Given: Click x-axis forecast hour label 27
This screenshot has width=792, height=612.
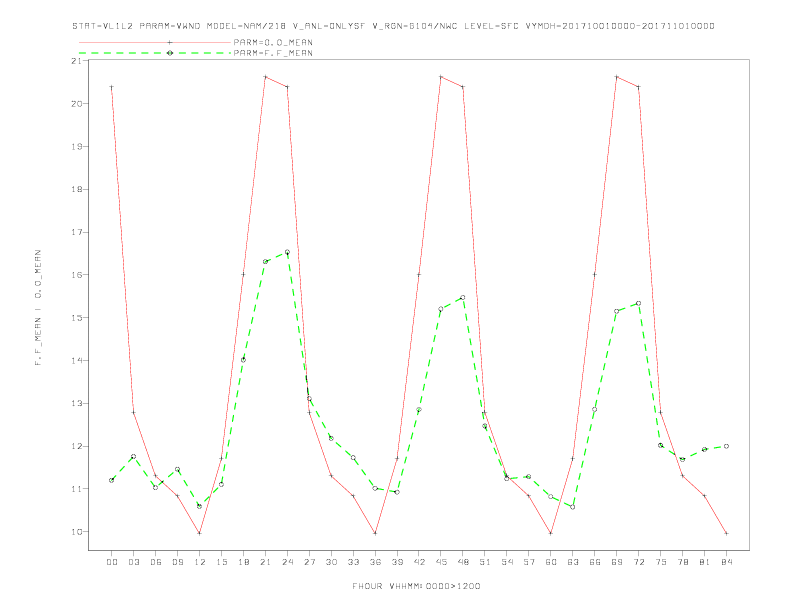Looking at the screenshot, I should click(309, 562).
